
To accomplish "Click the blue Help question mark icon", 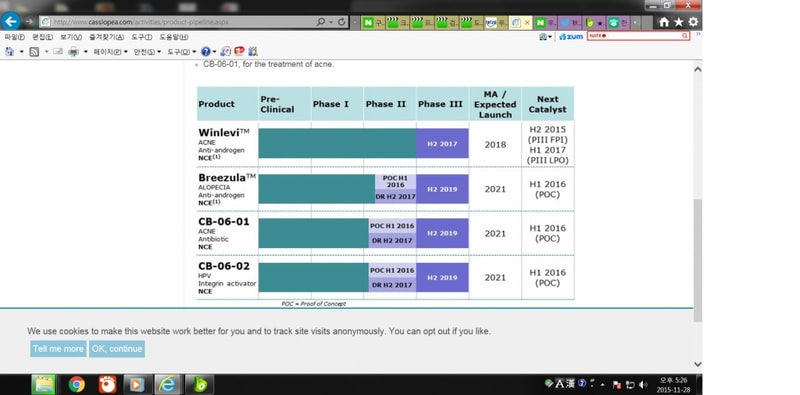I will point(206,52).
